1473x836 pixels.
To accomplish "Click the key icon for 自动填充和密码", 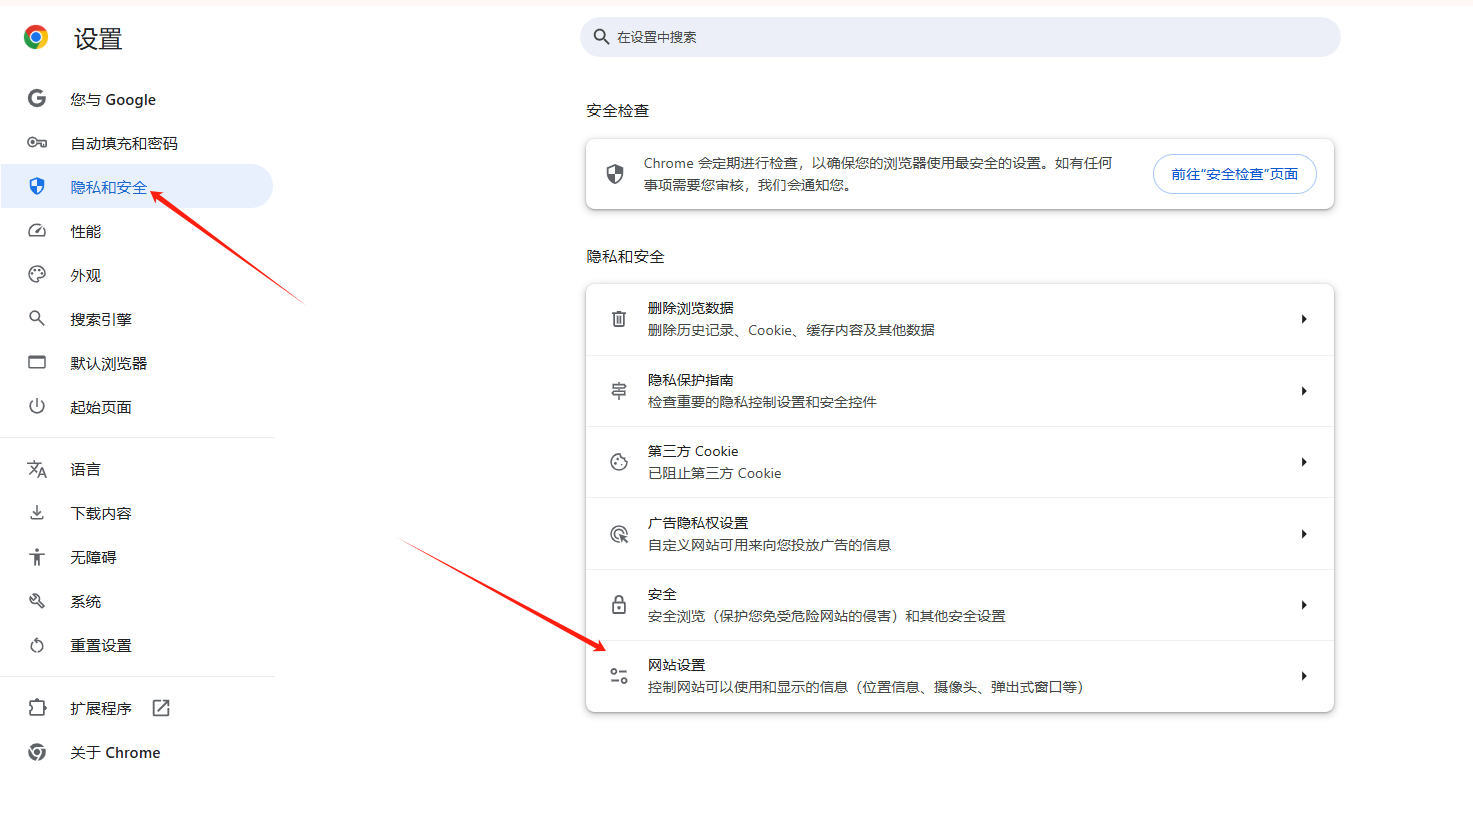I will tap(37, 143).
